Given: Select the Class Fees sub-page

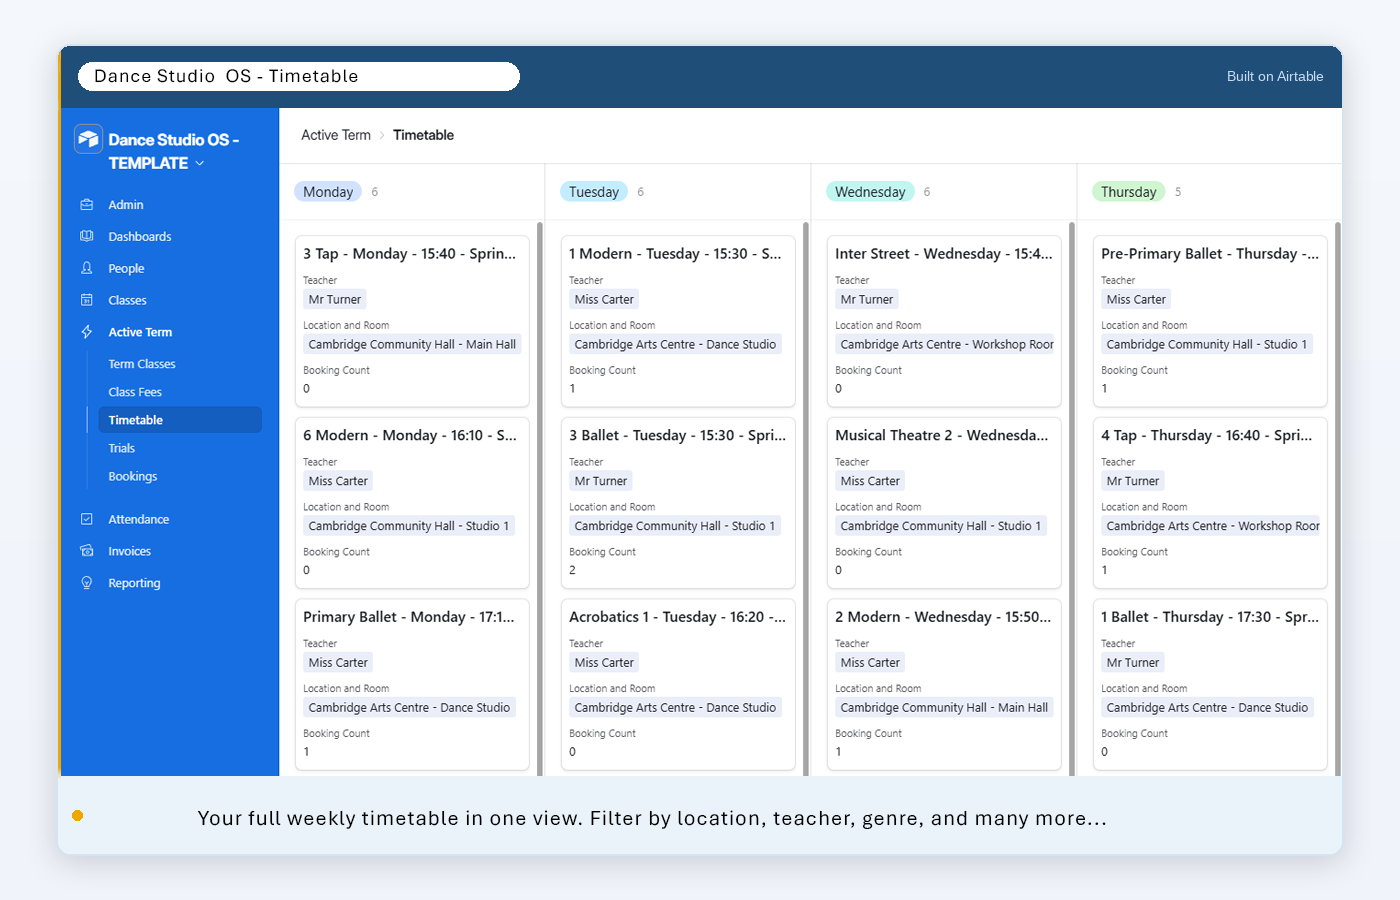Looking at the screenshot, I should tap(135, 392).
